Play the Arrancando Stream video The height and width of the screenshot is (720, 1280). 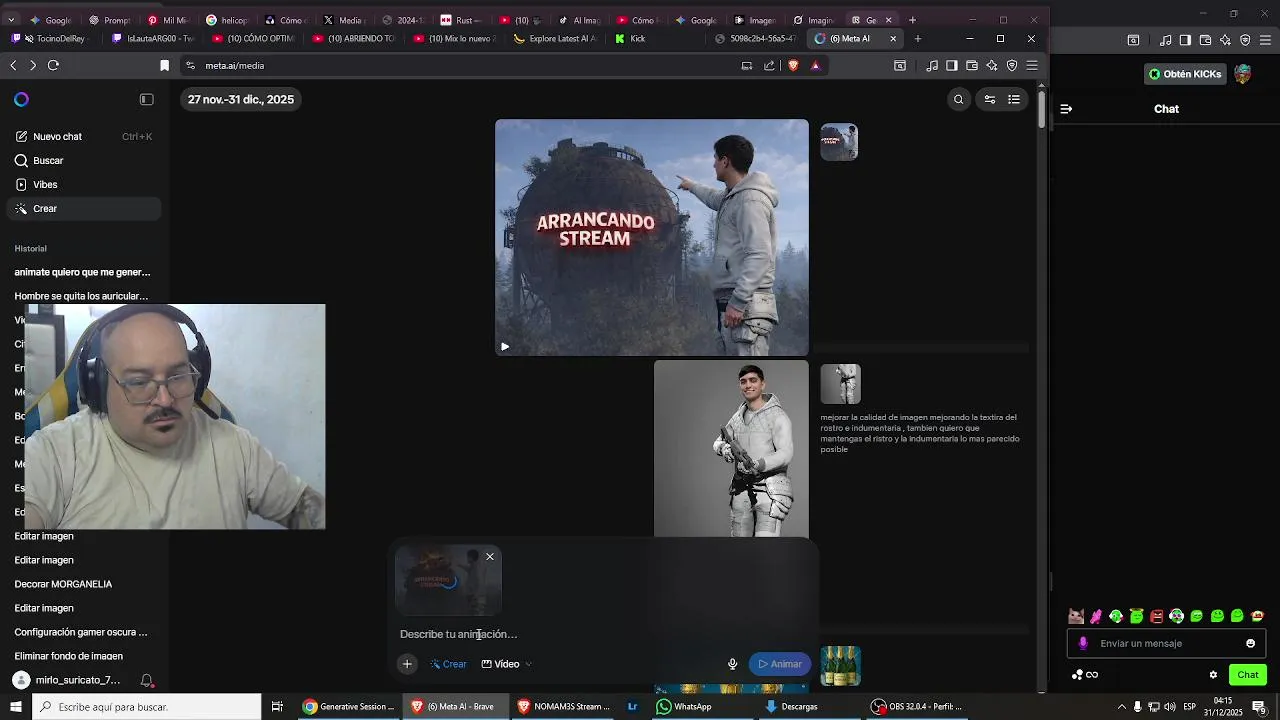point(505,347)
